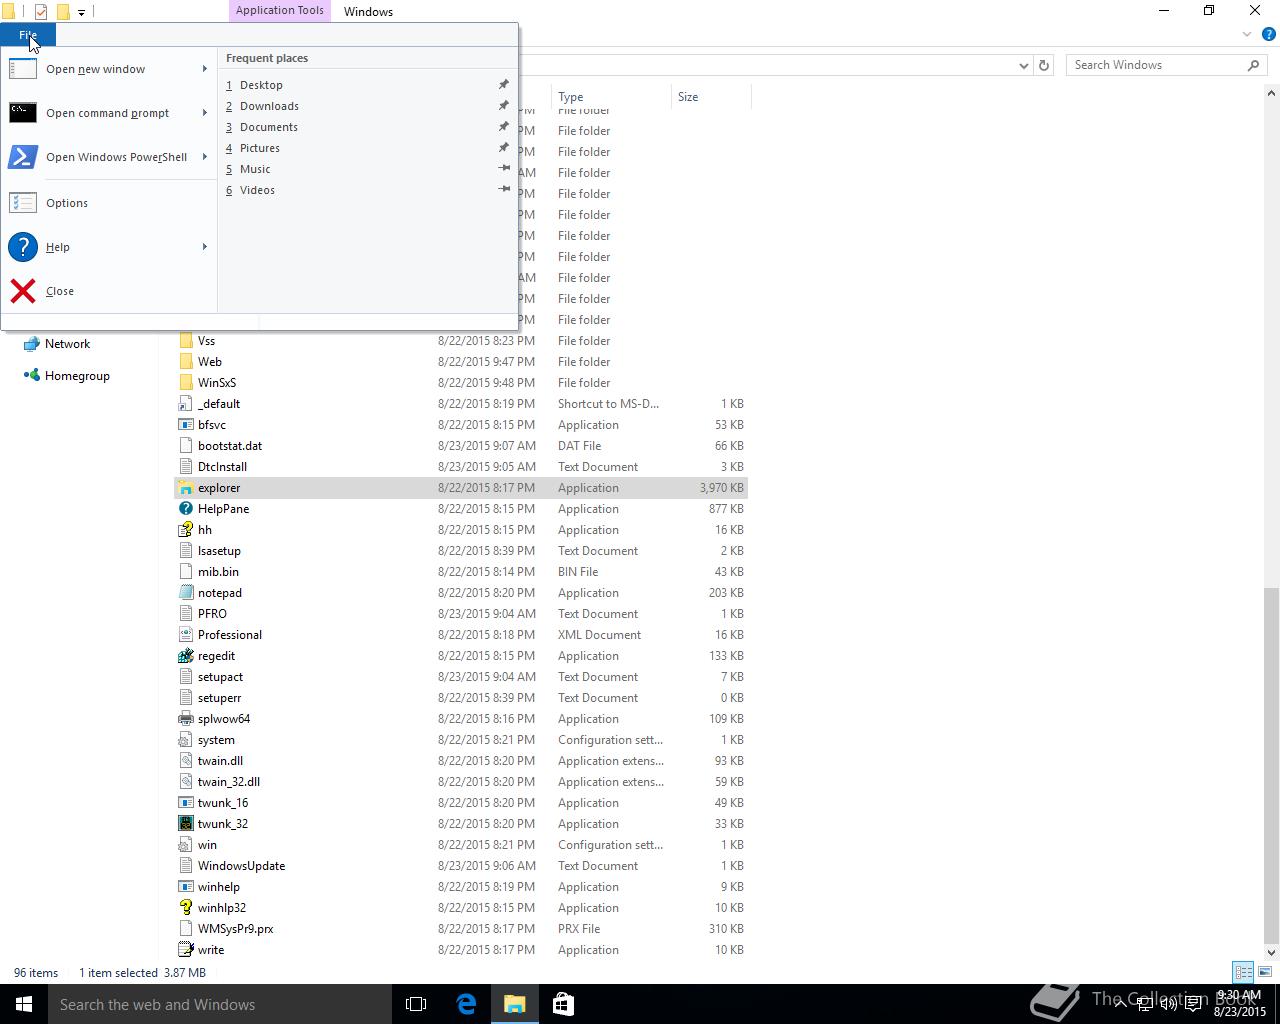The height and width of the screenshot is (1024, 1280).
Task: Expand the ribbon with the chevron
Action: click(1247, 34)
